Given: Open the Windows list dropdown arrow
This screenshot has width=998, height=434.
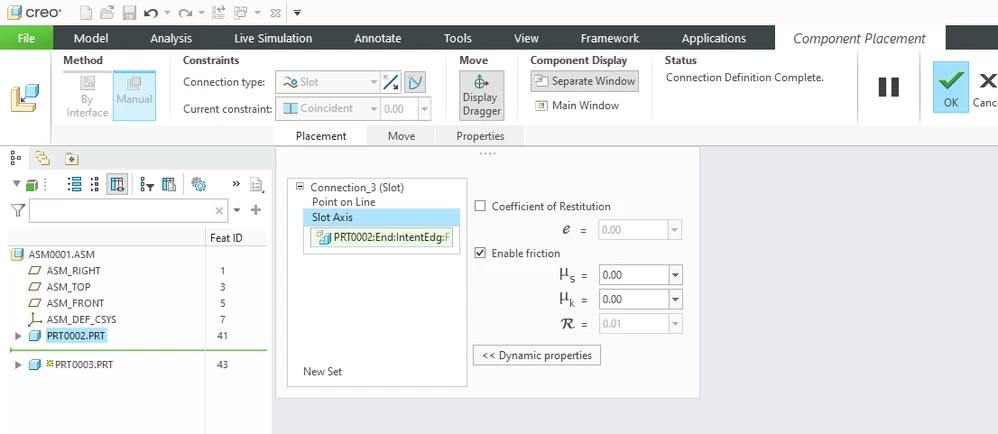Looking at the screenshot, I should point(257,13).
